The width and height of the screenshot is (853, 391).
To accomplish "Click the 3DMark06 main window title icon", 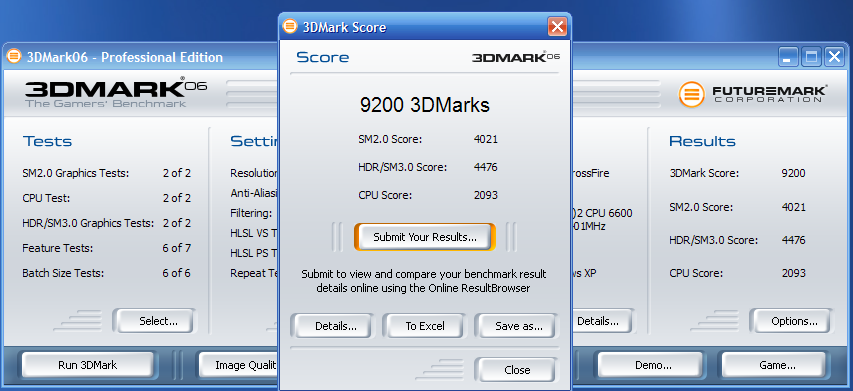I will 14,56.
